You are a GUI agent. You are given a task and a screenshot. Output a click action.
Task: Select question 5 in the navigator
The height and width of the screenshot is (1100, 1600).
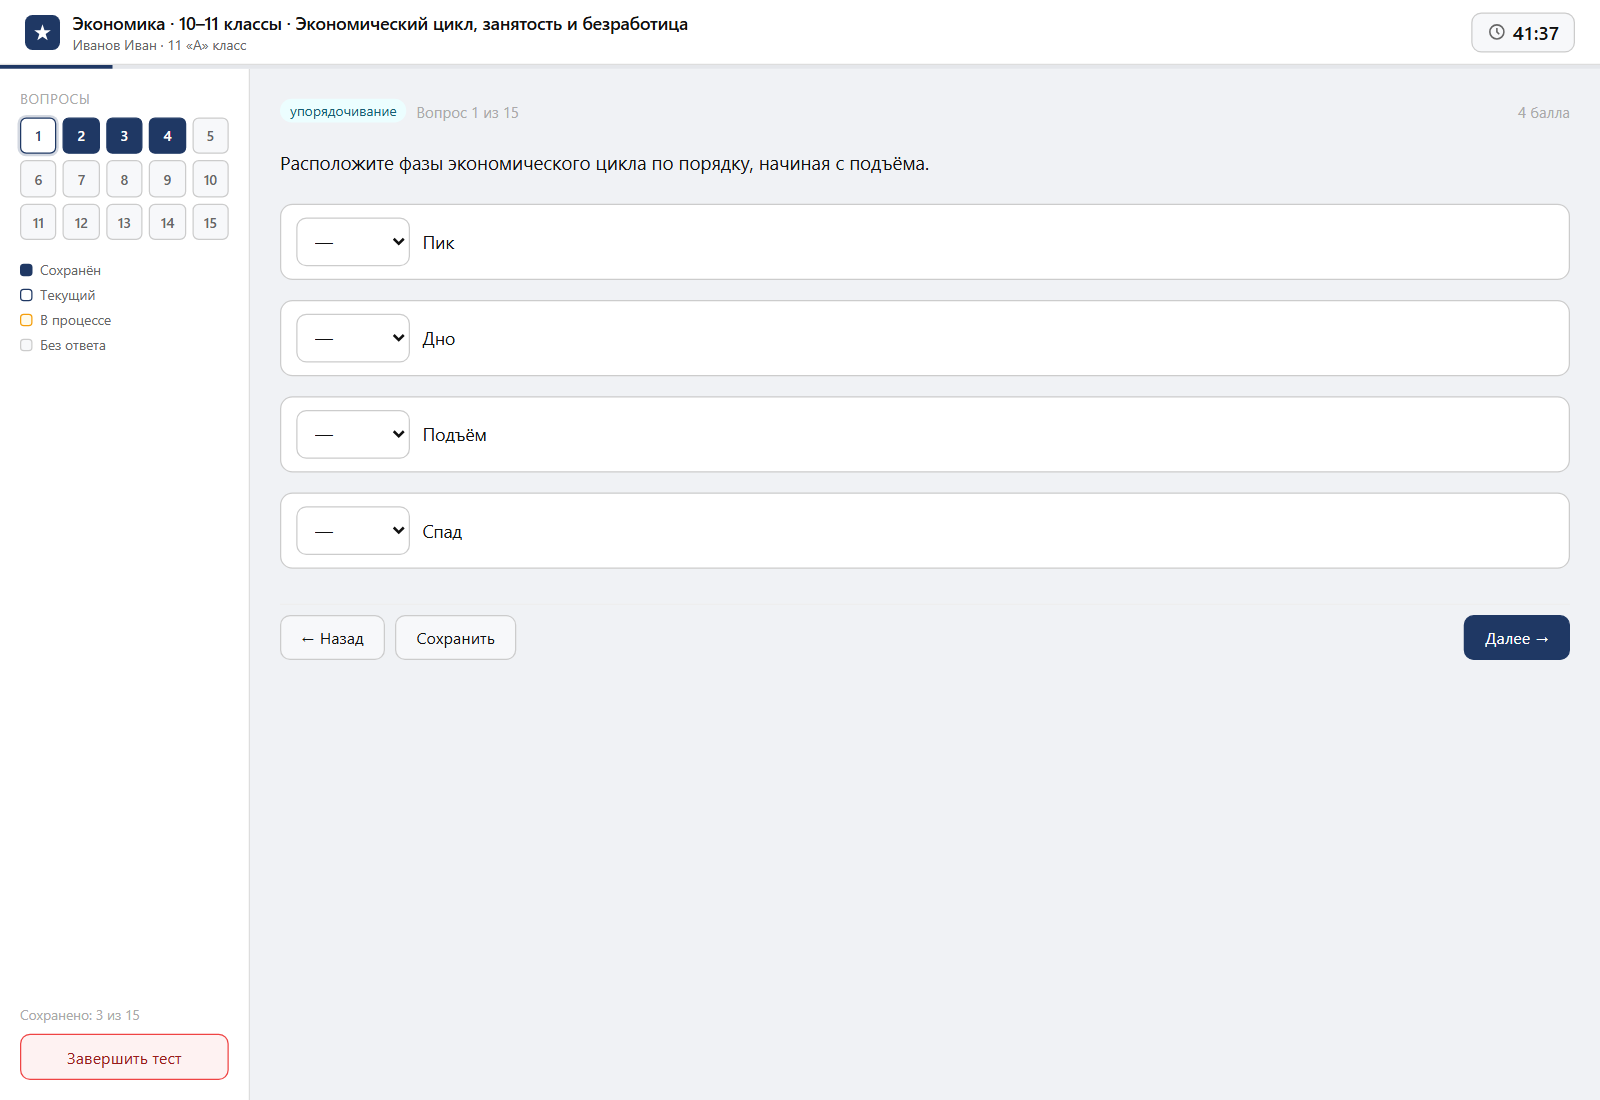[210, 136]
